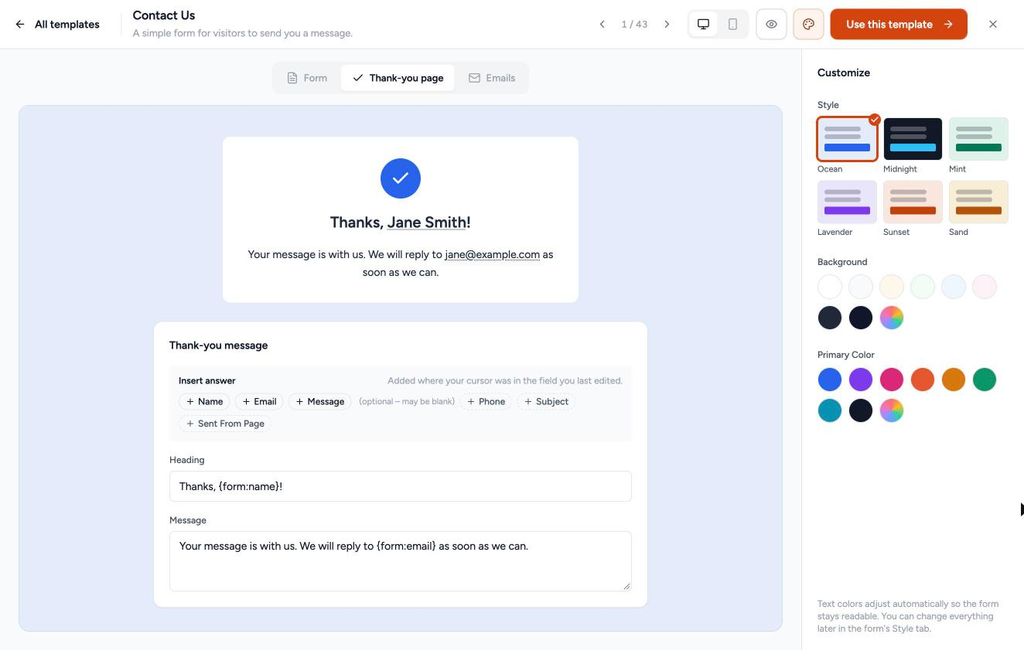Switch to desktop preview

[703, 24]
